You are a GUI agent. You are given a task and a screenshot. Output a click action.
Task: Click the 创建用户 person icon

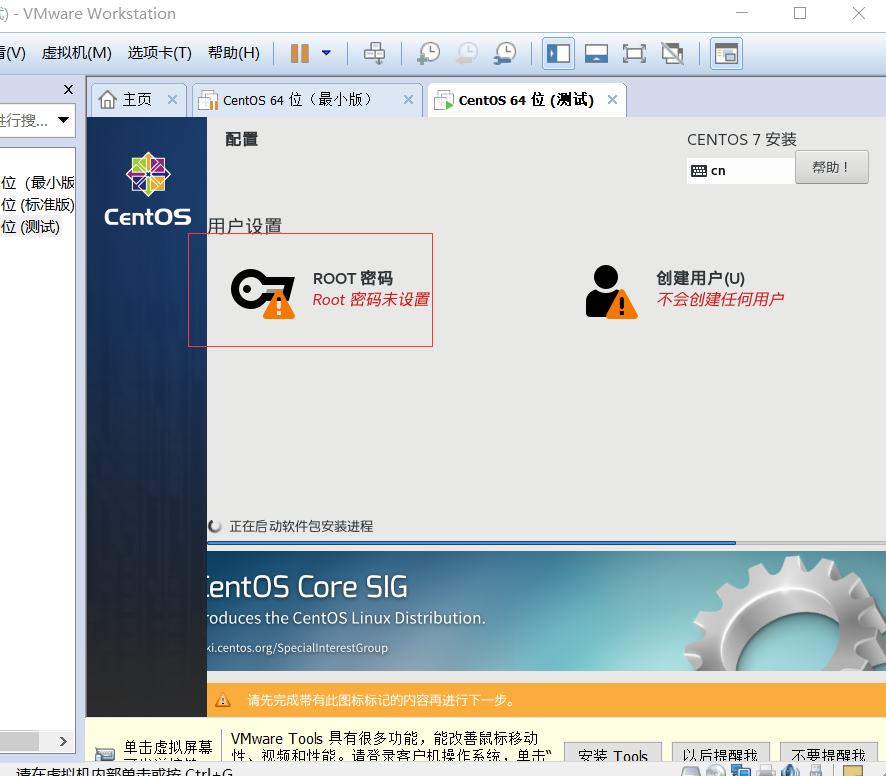click(x=611, y=292)
